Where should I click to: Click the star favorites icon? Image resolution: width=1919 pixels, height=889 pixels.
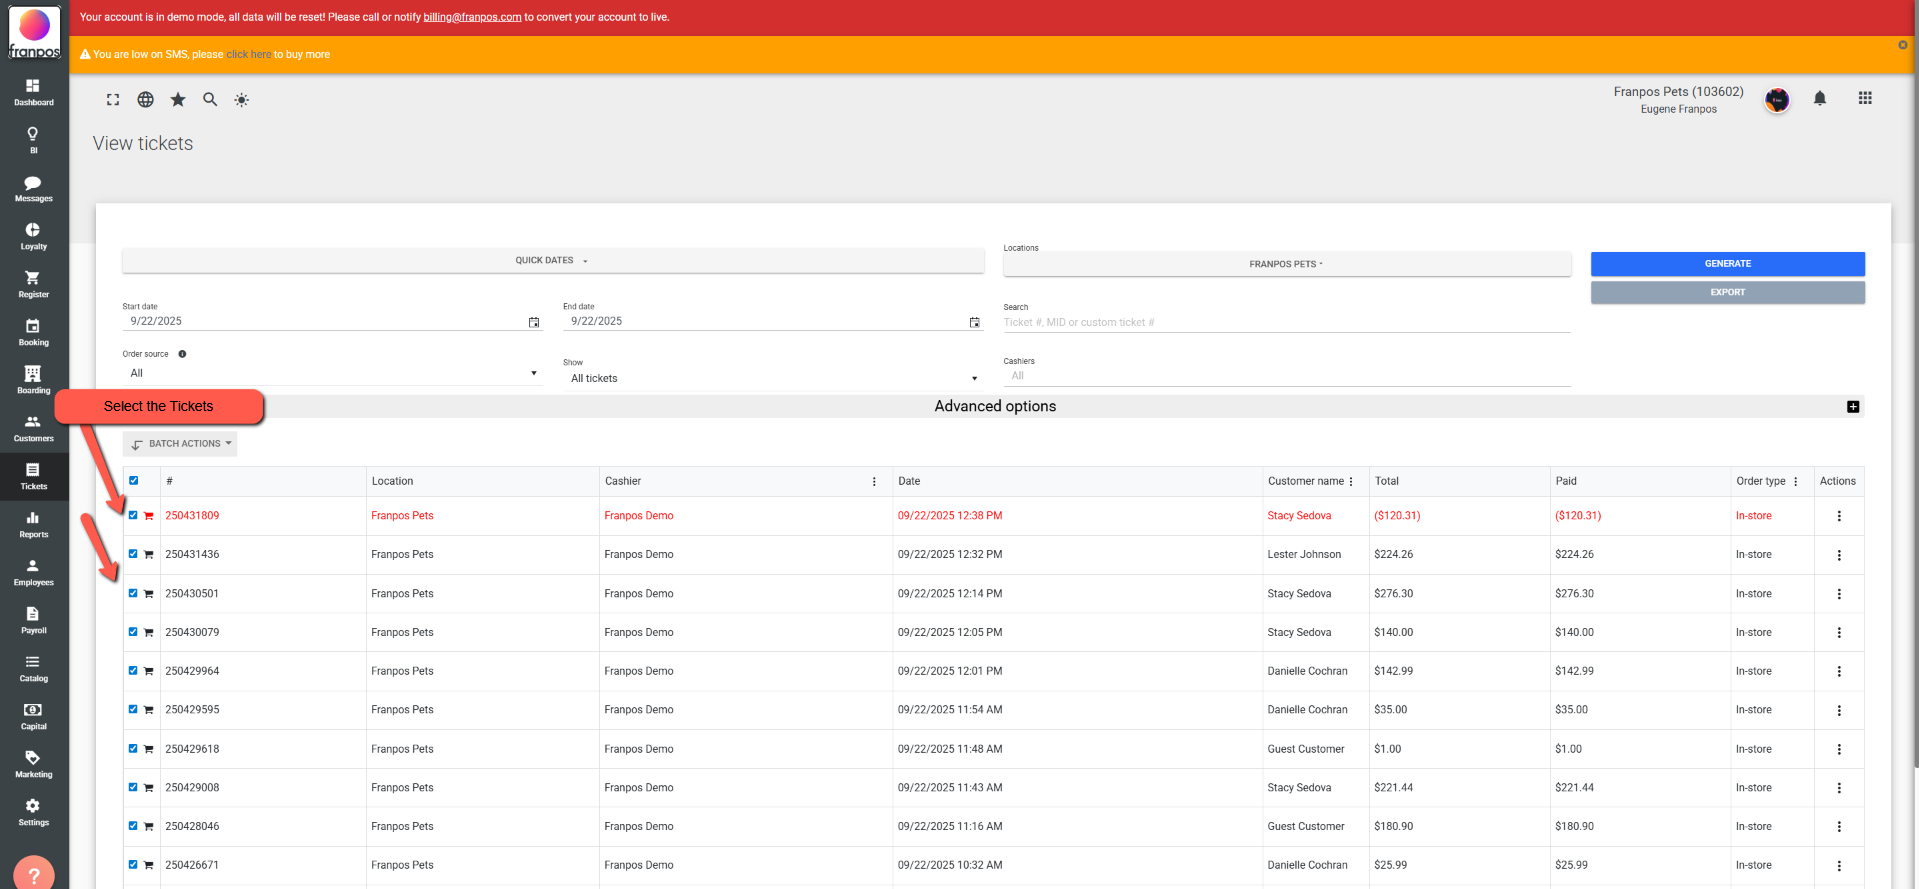pos(178,100)
